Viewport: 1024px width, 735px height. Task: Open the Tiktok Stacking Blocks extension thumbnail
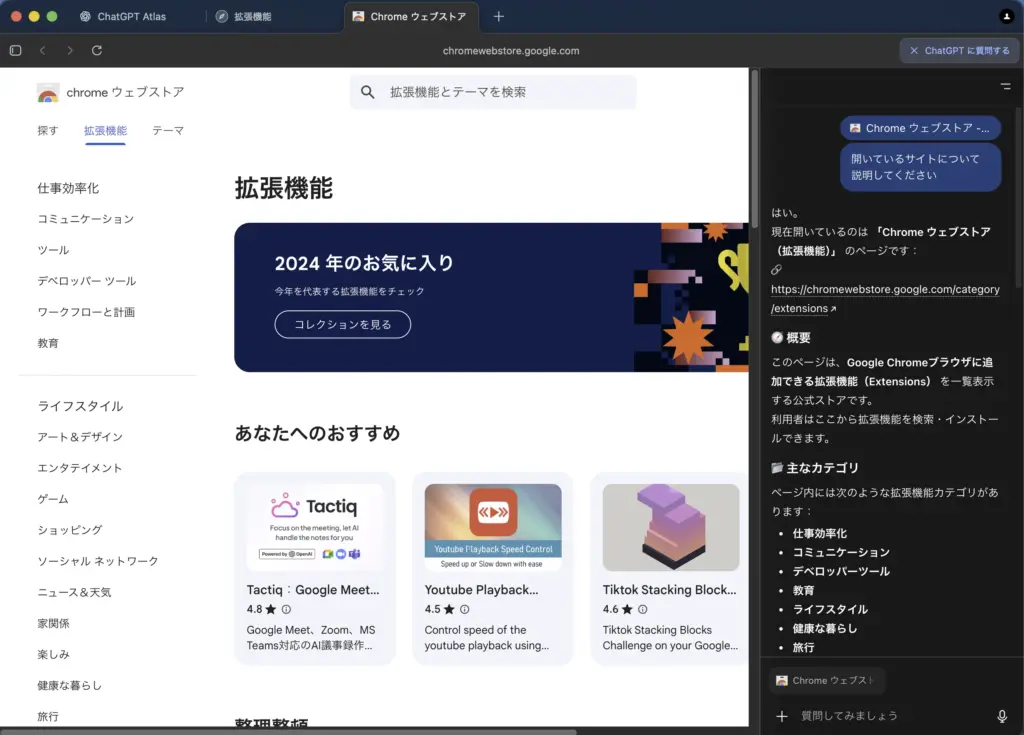tap(670, 527)
